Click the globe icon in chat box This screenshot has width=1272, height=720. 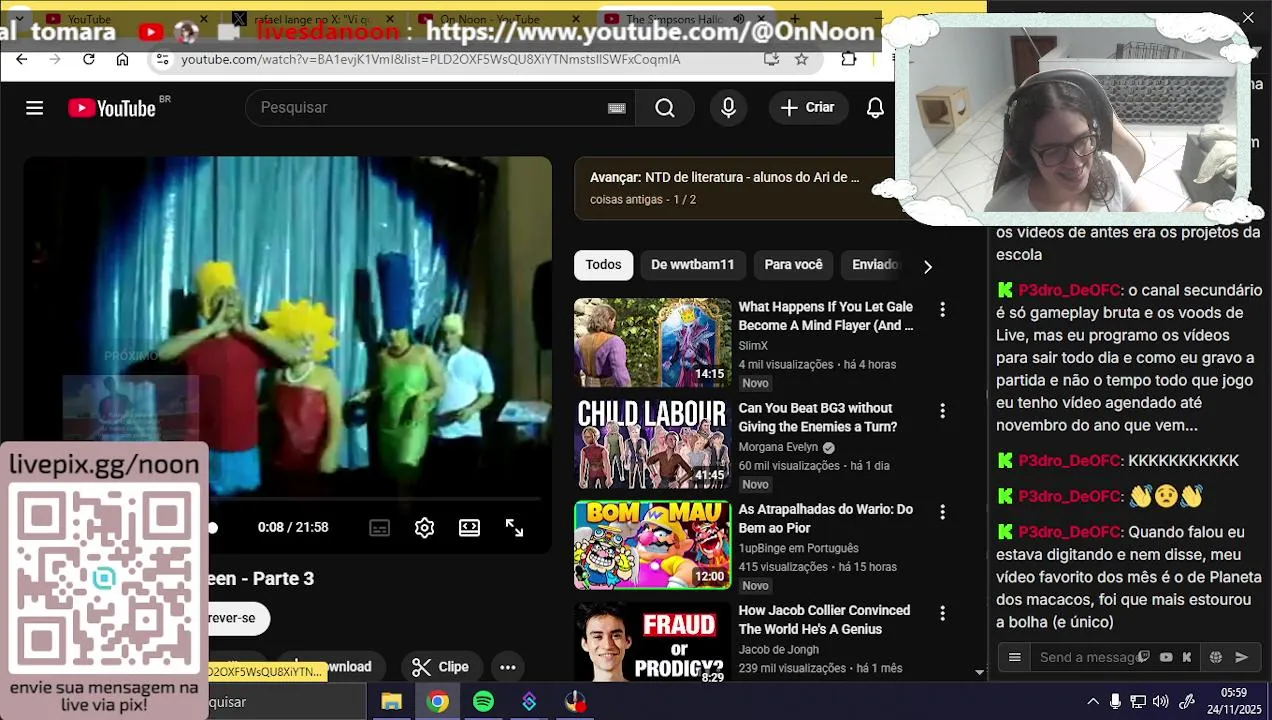coord(1216,657)
